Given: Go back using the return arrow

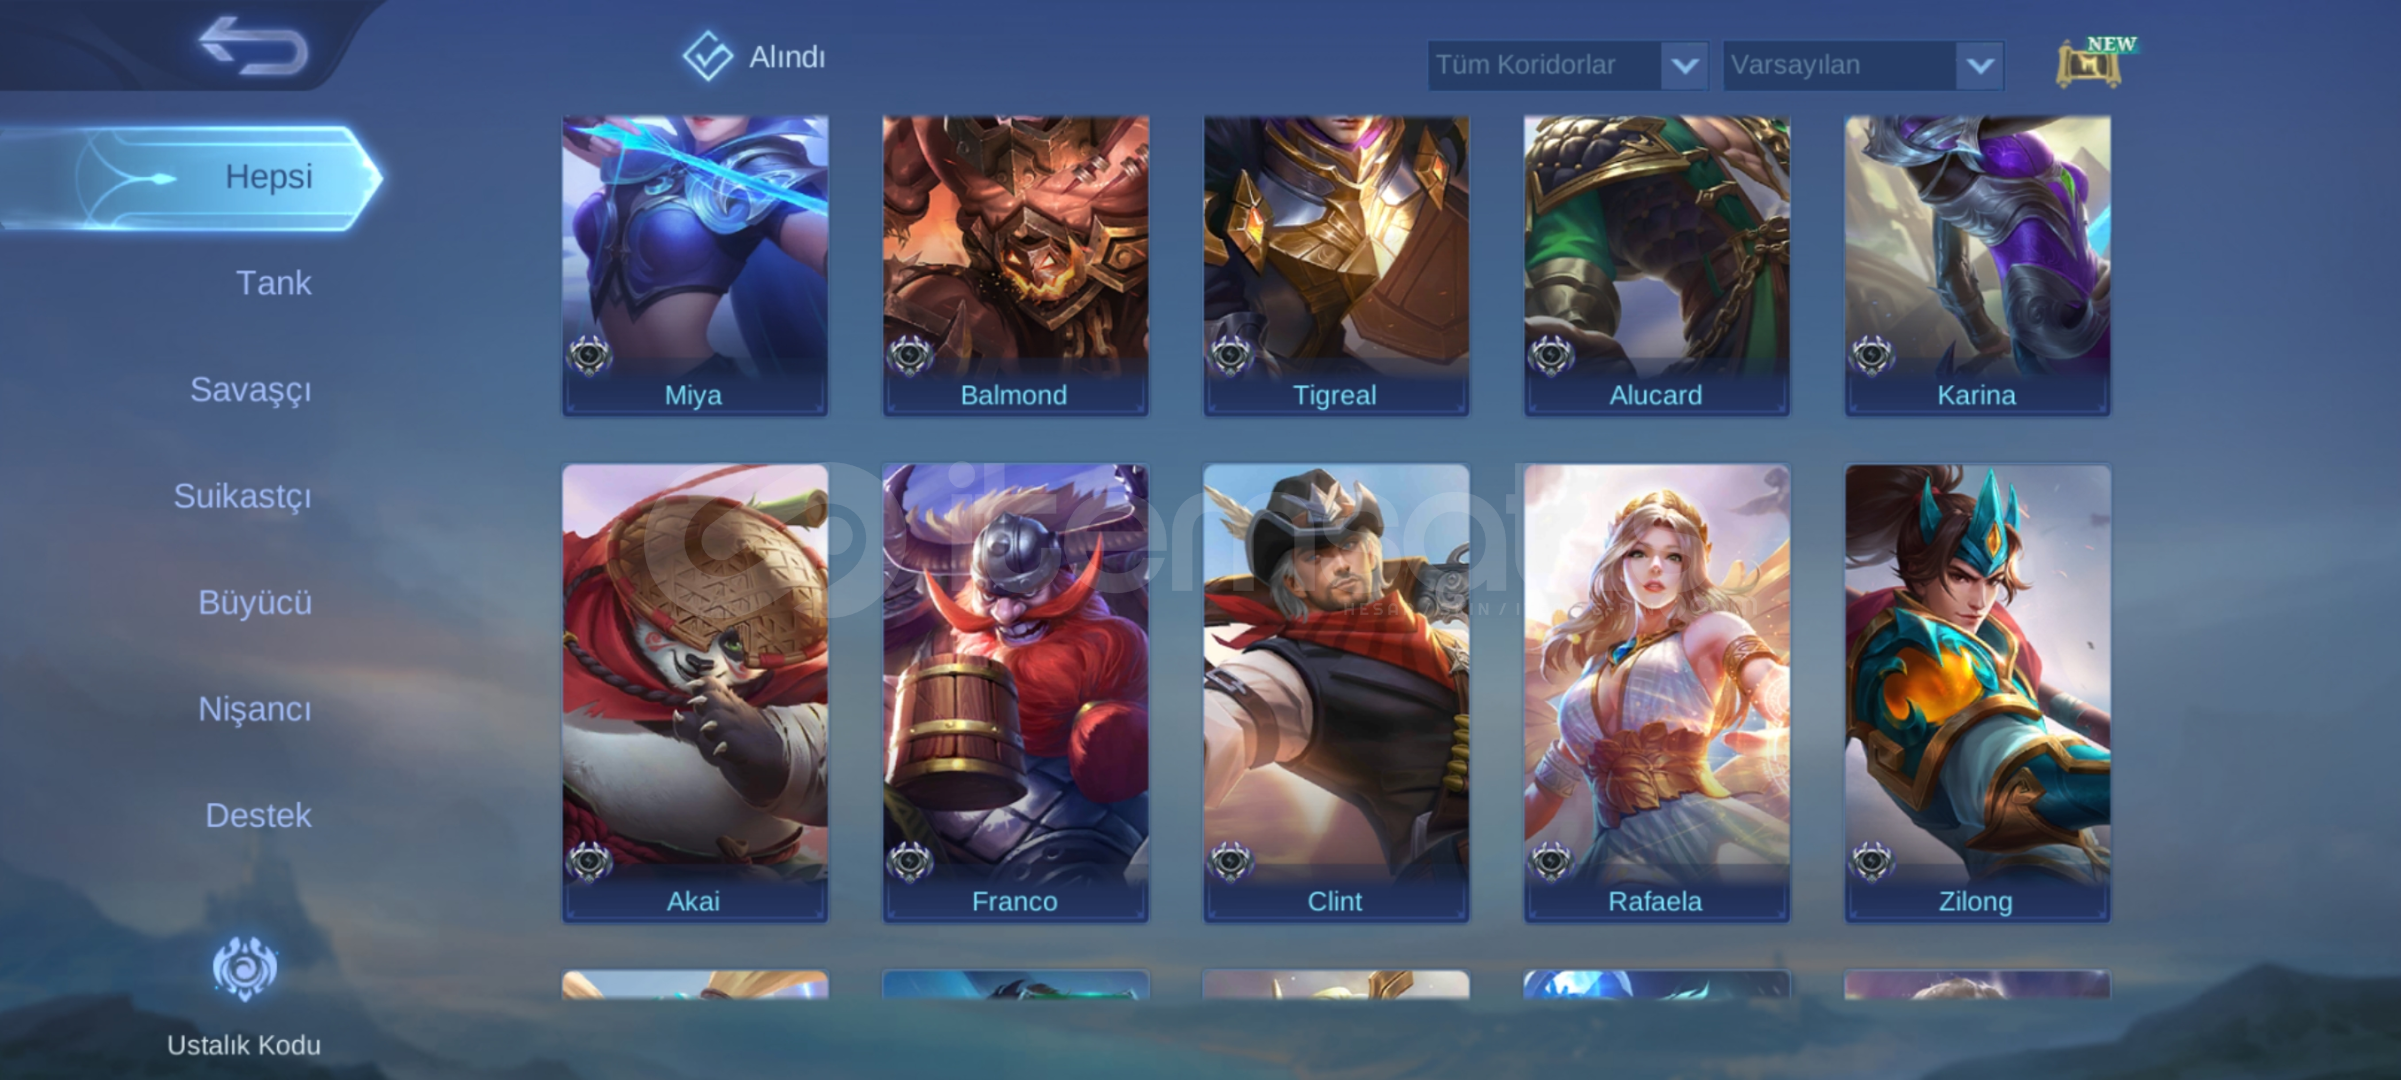Looking at the screenshot, I should click(x=253, y=46).
